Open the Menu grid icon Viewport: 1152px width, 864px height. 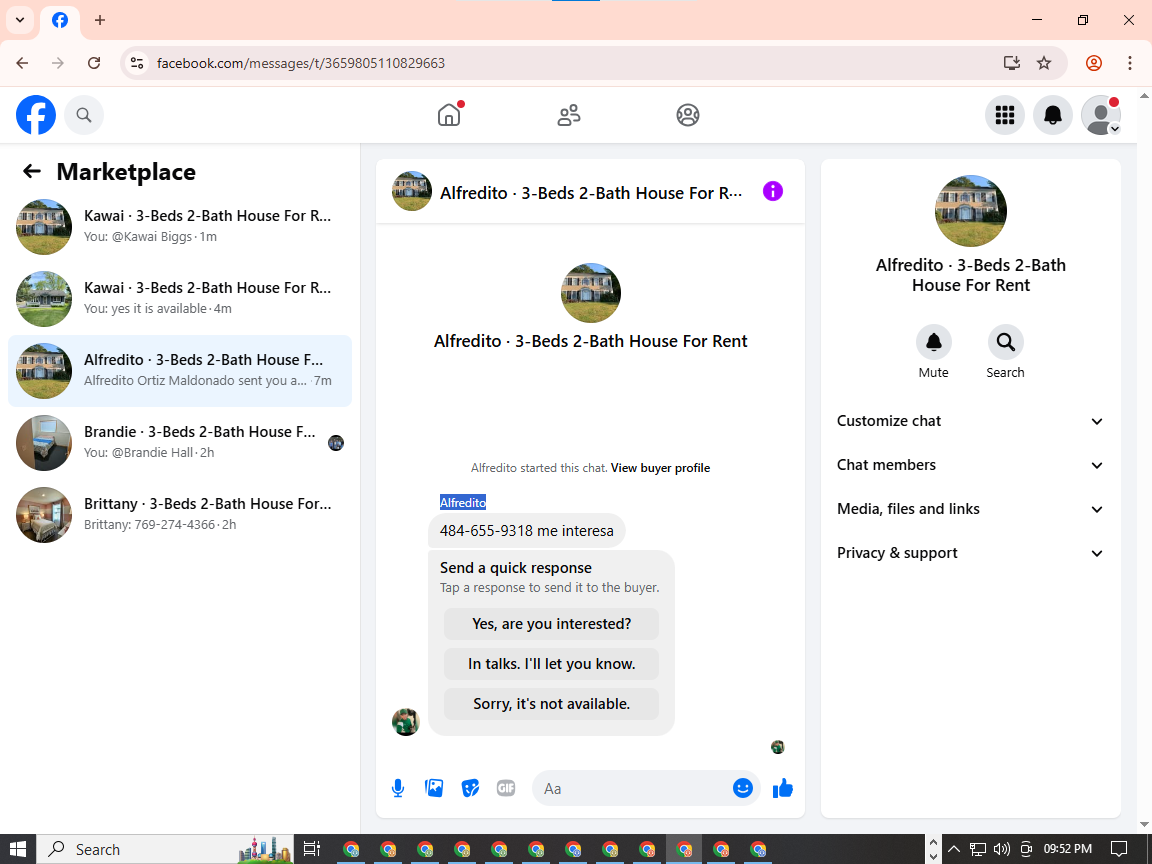(x=1004, y=115)
